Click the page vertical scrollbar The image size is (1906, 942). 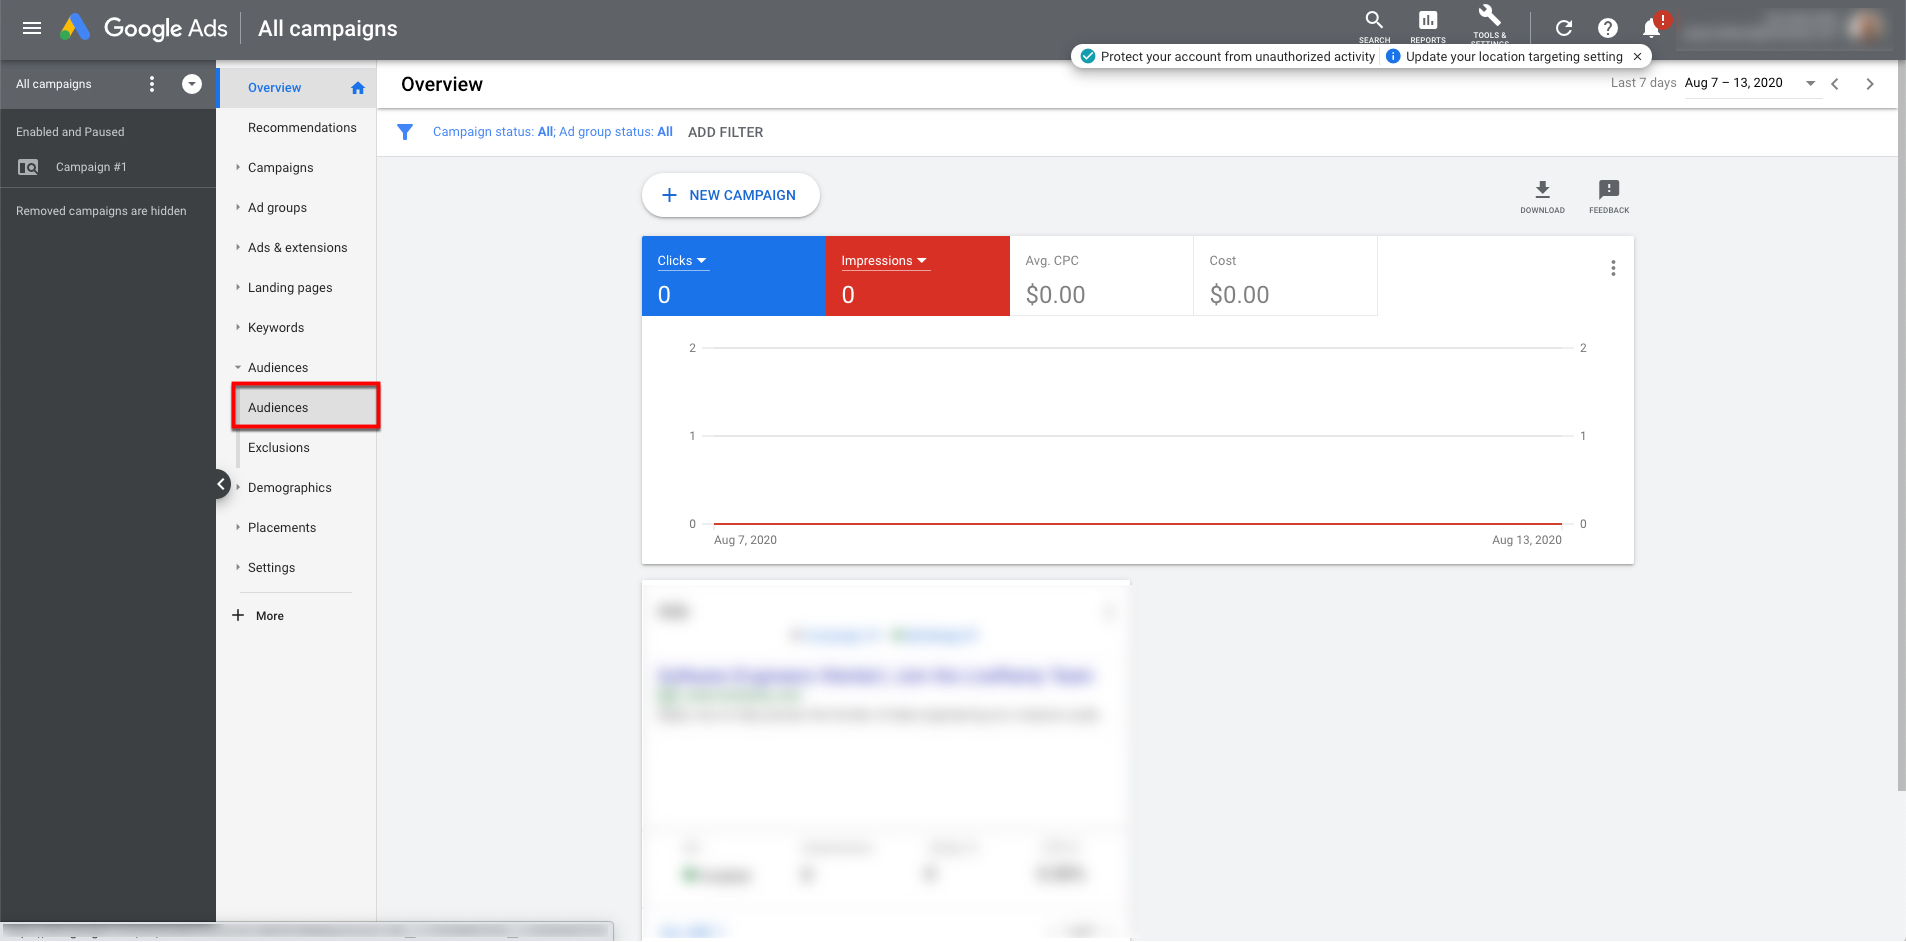click(1901, 425)
